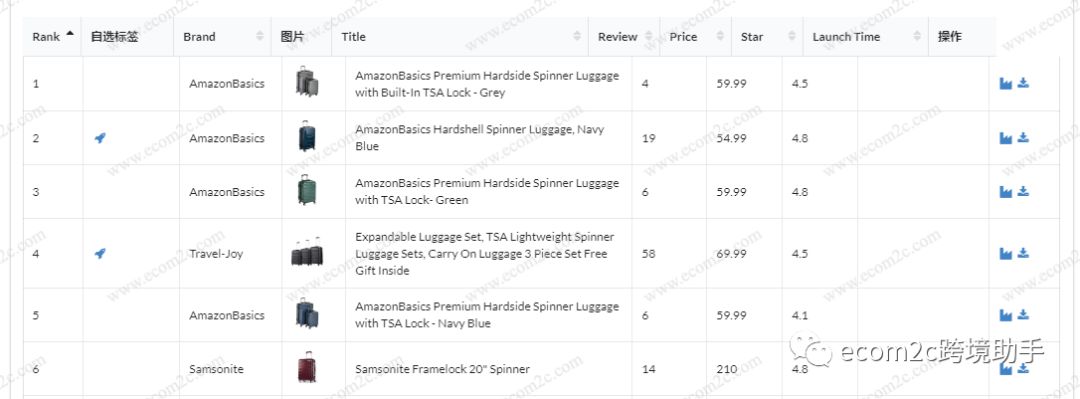Open Samsonite Framelock 20" Spinner title
The height and width of the screenshot is (399, 1080).
[x=442, y=369]
